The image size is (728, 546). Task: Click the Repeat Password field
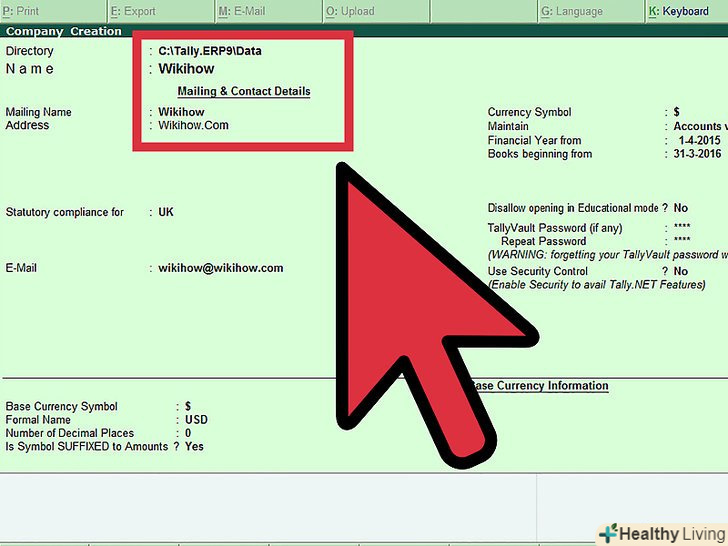[682, 240]
